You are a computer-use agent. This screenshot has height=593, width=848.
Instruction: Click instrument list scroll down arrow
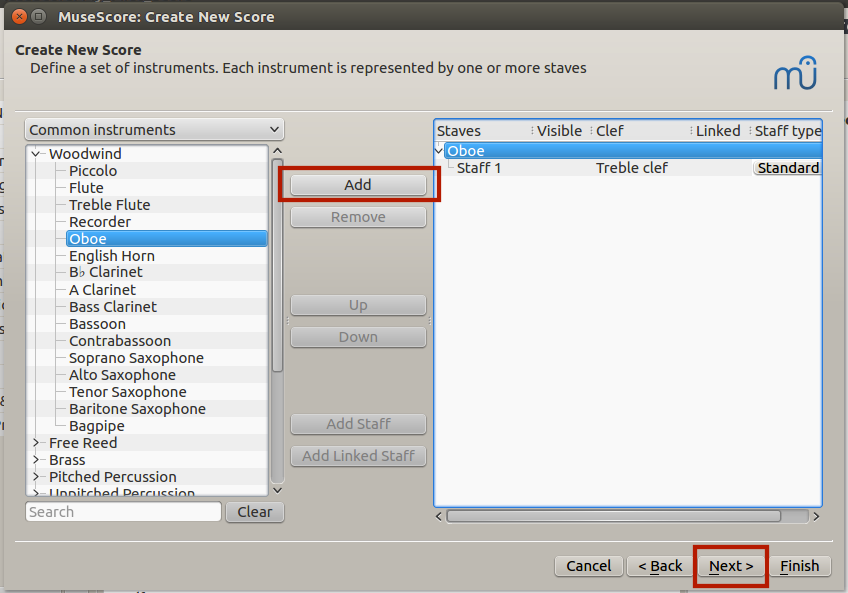coord(277,490)
